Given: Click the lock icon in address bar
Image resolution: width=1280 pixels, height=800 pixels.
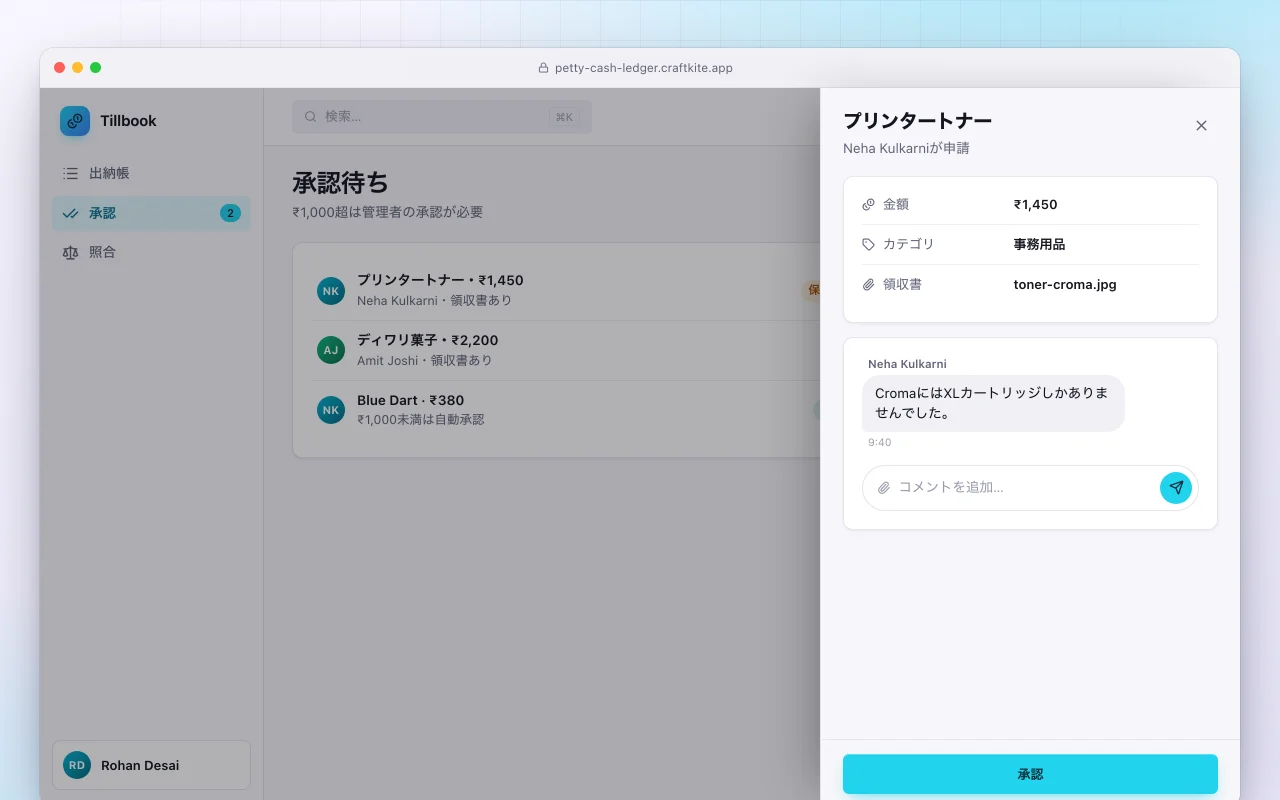Looking at the screenshot, I should pos(544,68).
